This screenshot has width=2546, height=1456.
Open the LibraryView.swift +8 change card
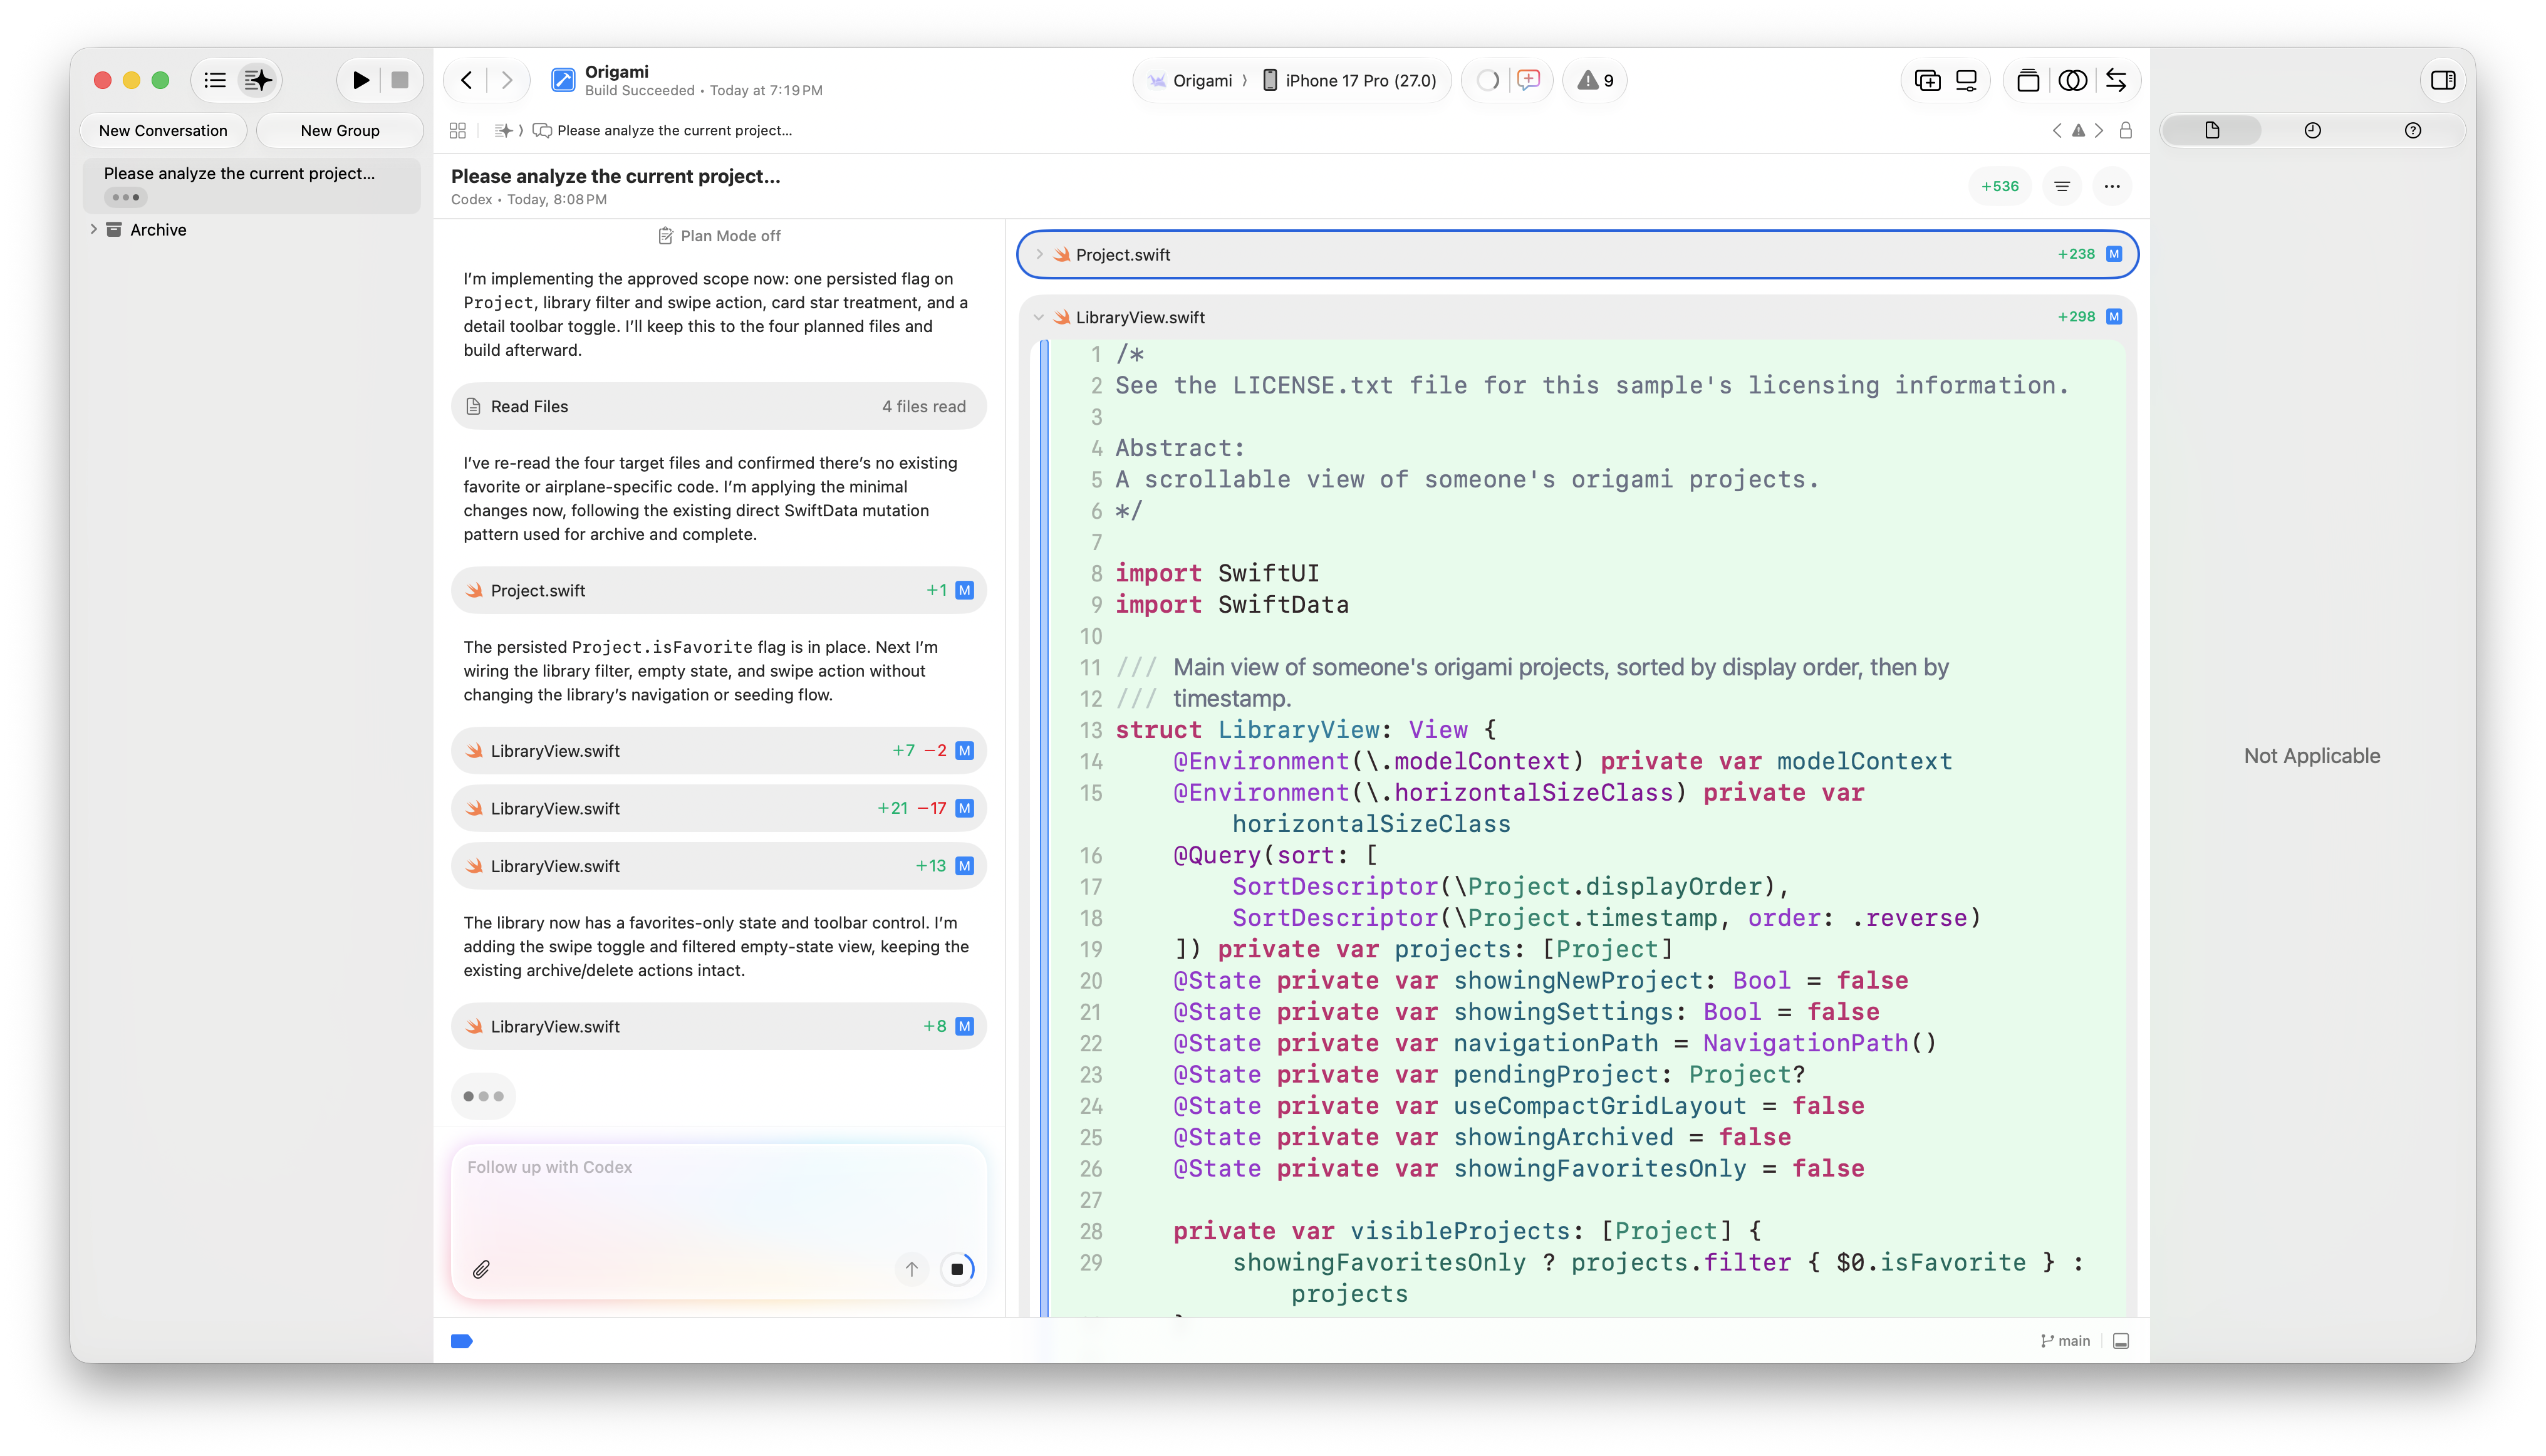click(x=718, y=1026)
